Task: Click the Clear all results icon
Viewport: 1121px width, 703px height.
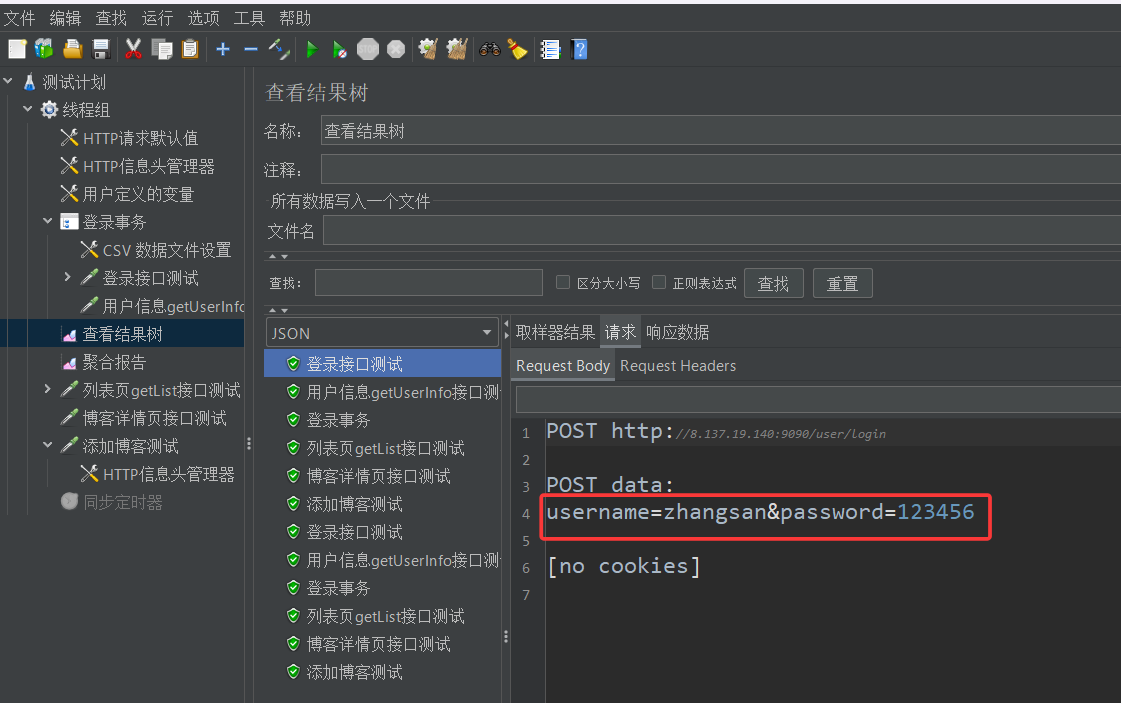Action: tap(457, 49)
